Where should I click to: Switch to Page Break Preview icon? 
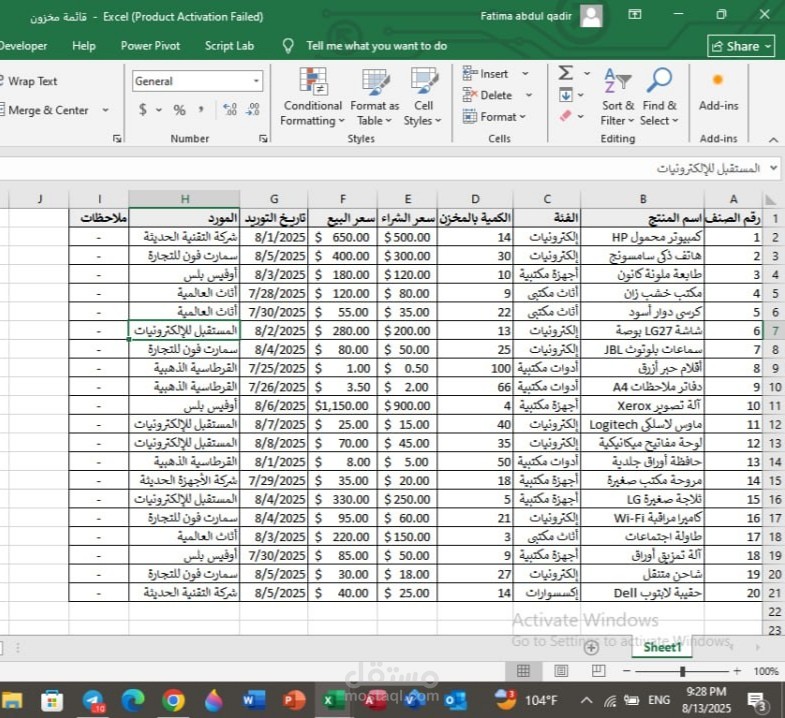pos(598,671)
